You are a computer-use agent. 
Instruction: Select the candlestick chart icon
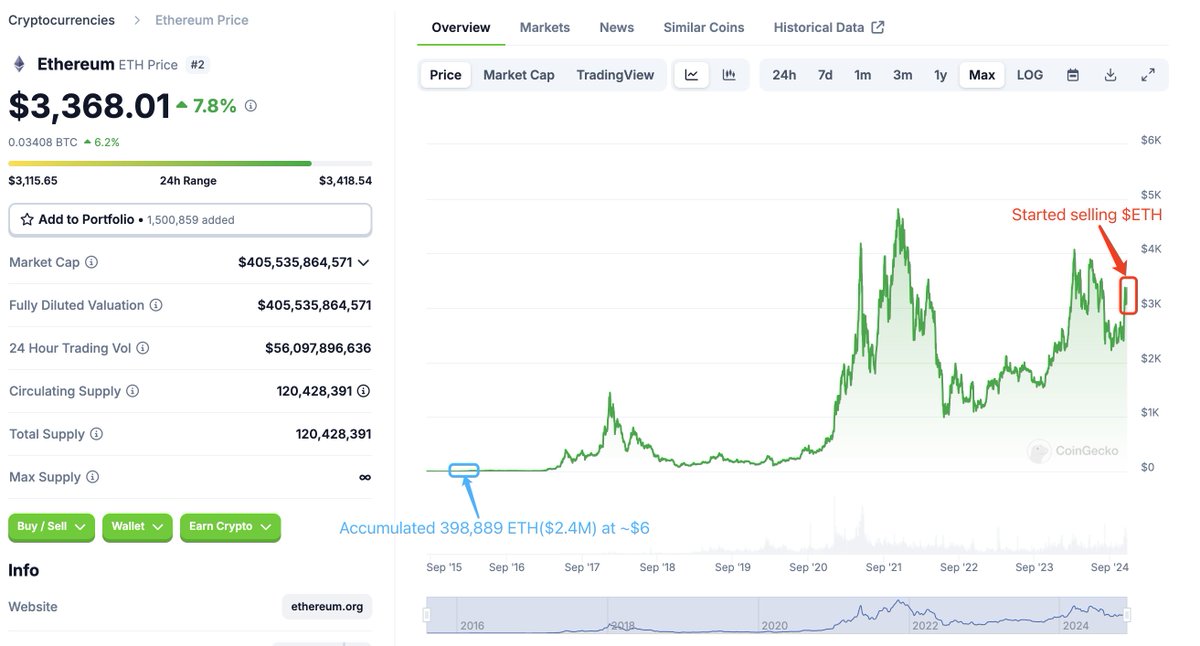(729, 74)
